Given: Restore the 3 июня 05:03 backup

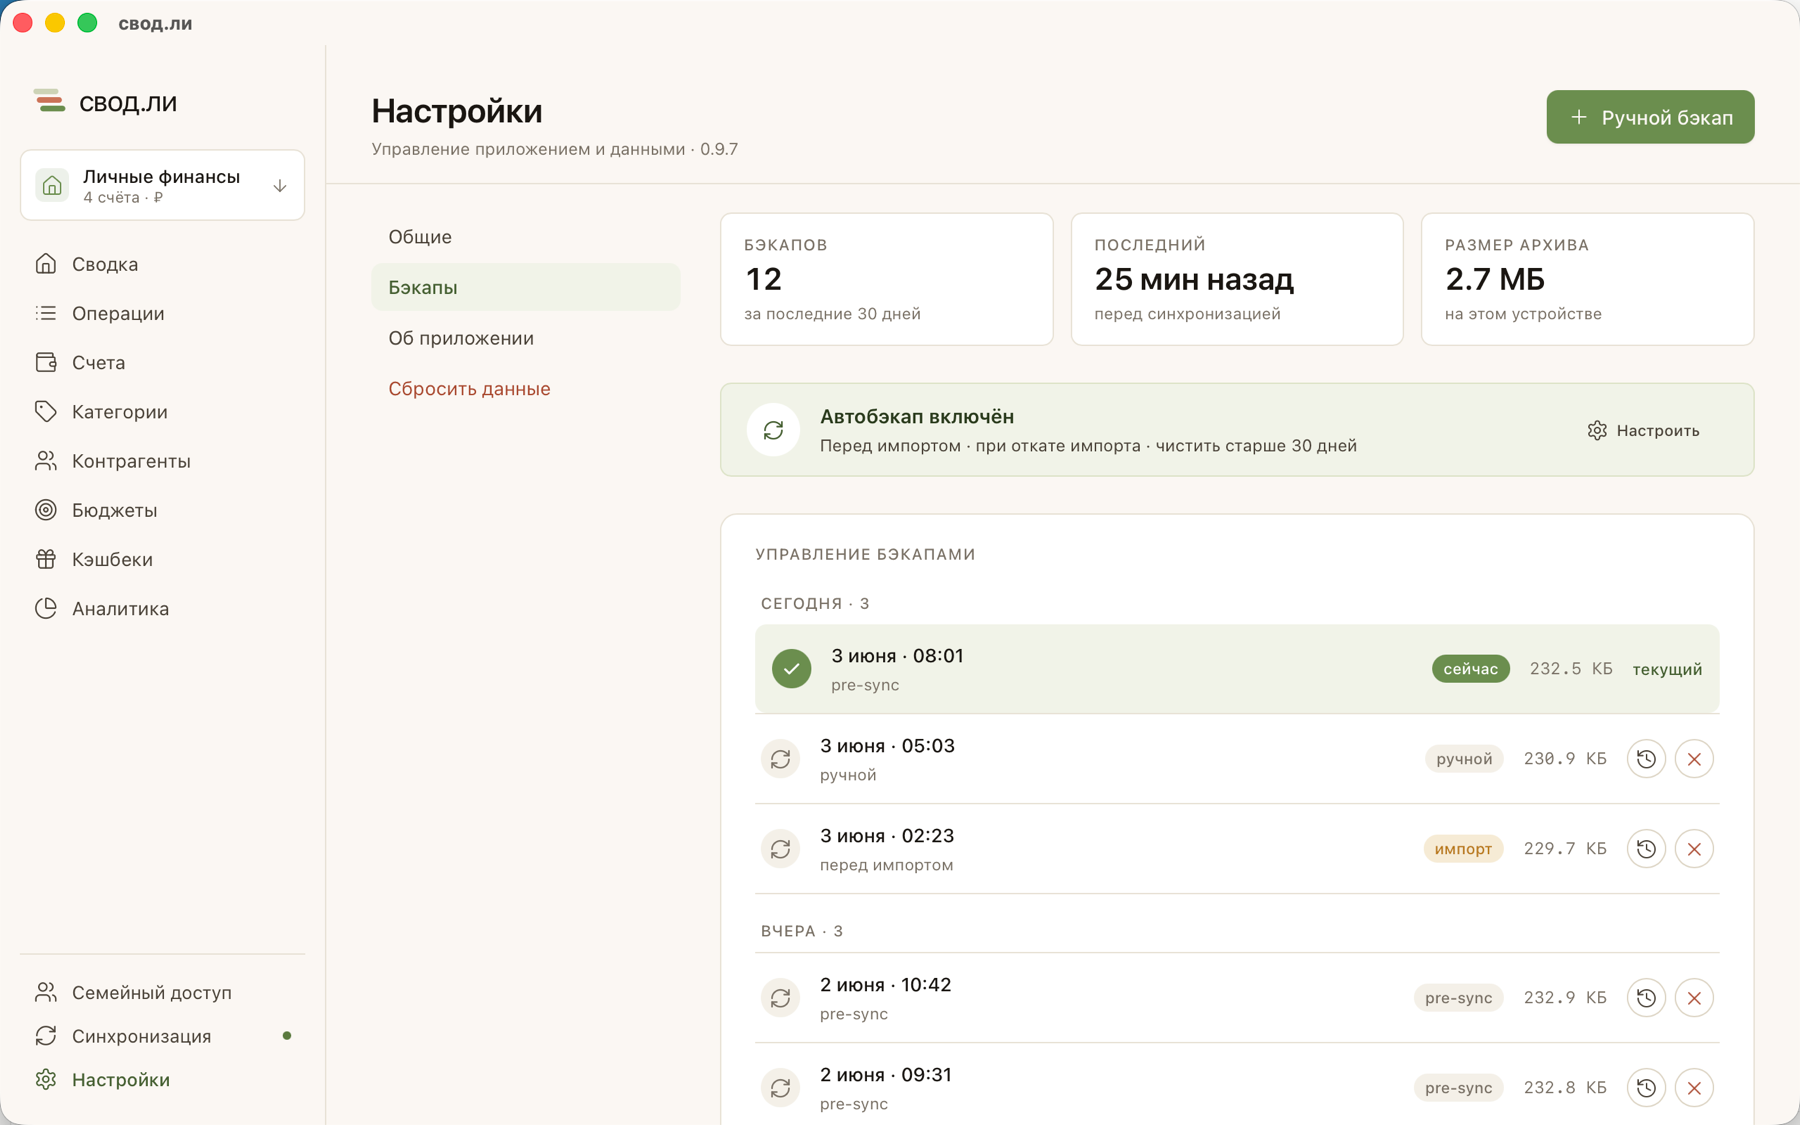Looking at the screenshot, I should [1646, 759].
